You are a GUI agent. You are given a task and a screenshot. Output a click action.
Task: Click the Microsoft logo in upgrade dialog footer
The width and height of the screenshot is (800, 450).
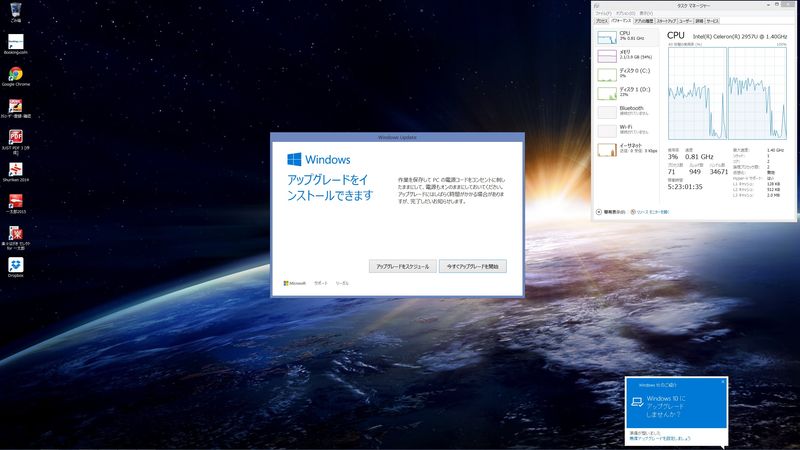click(294, 283)
